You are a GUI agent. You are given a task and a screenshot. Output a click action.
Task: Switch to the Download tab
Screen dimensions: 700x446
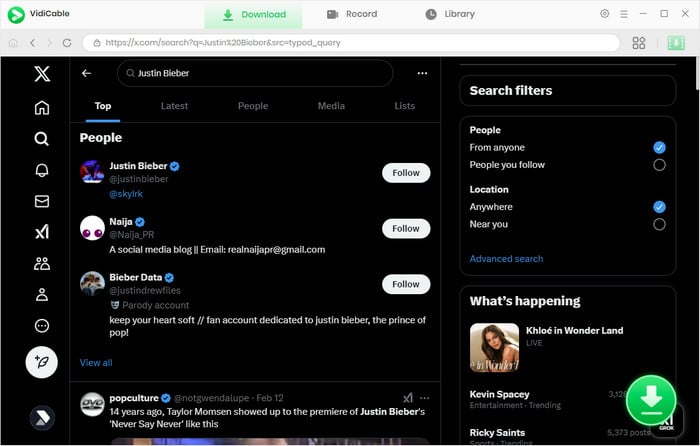[254, 15]
